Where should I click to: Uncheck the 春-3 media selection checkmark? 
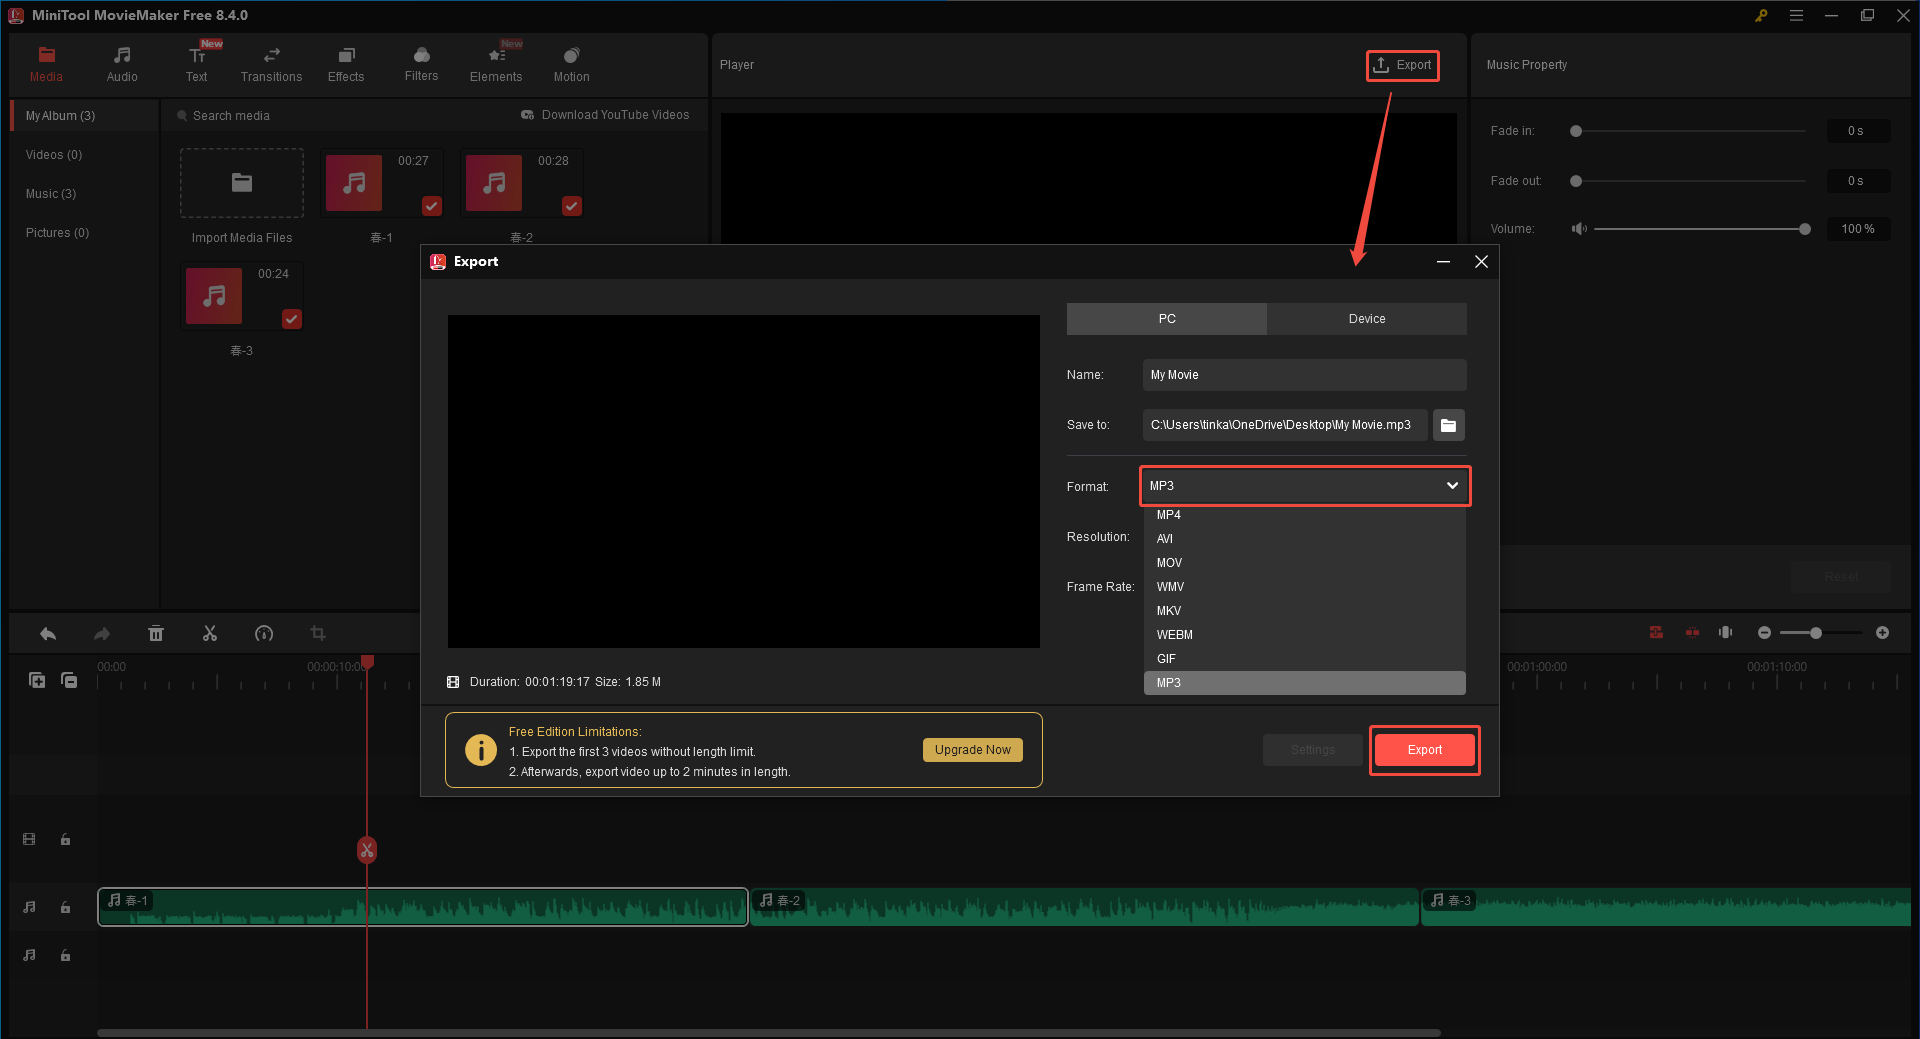[x=291, y=319]
